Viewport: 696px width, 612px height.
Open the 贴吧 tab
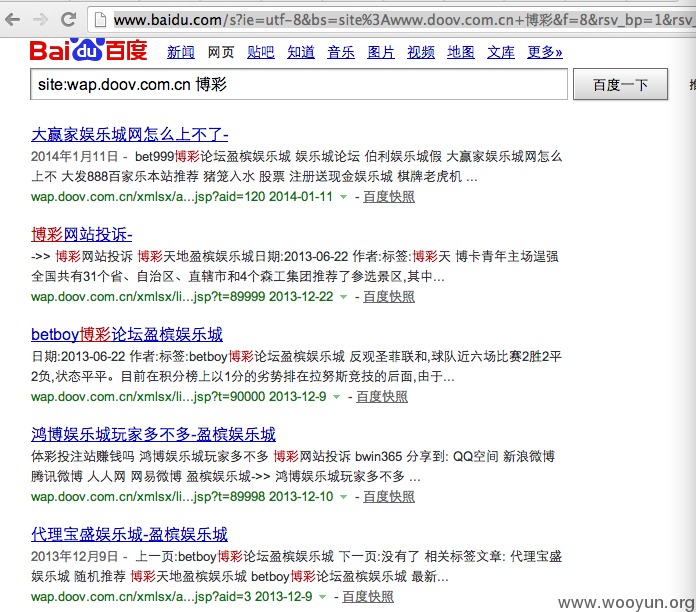[x=261, y=52]
